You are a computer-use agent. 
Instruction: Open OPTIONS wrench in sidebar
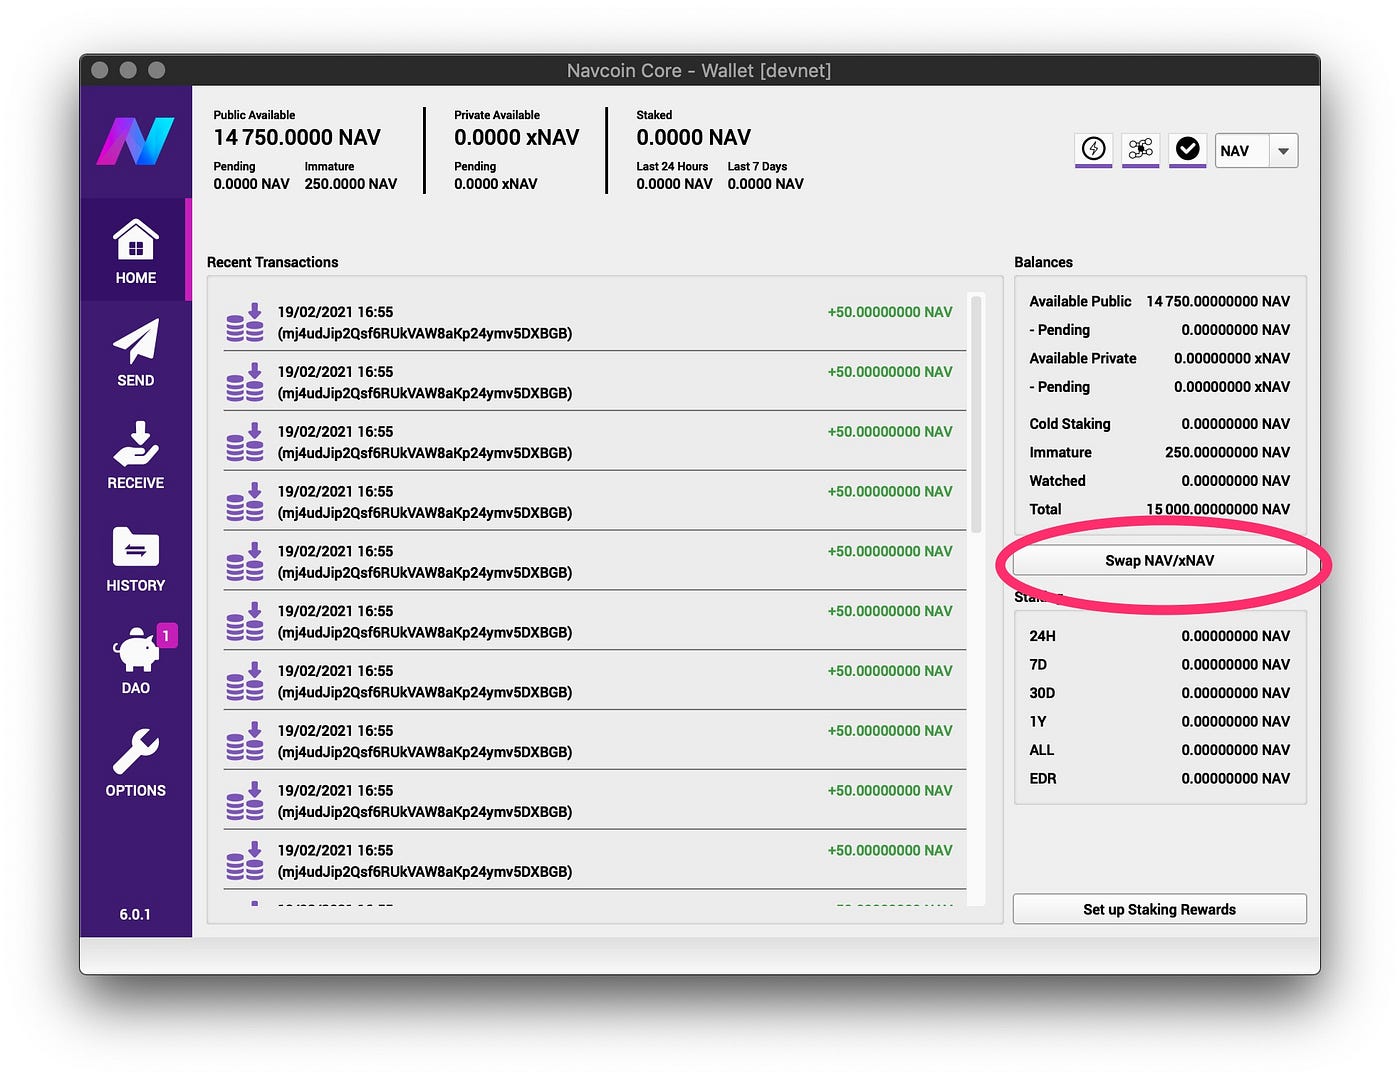136,764
